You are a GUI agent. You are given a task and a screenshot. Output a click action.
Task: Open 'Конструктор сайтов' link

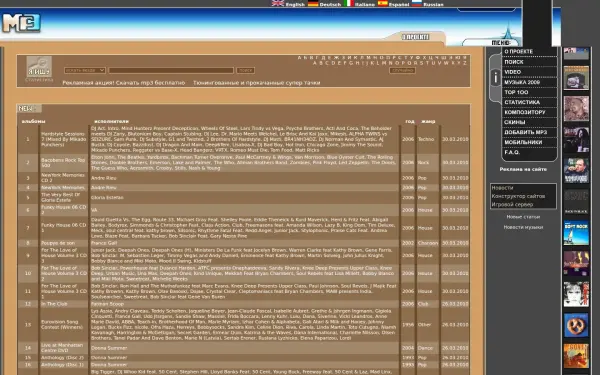click(x=518, y=196)
